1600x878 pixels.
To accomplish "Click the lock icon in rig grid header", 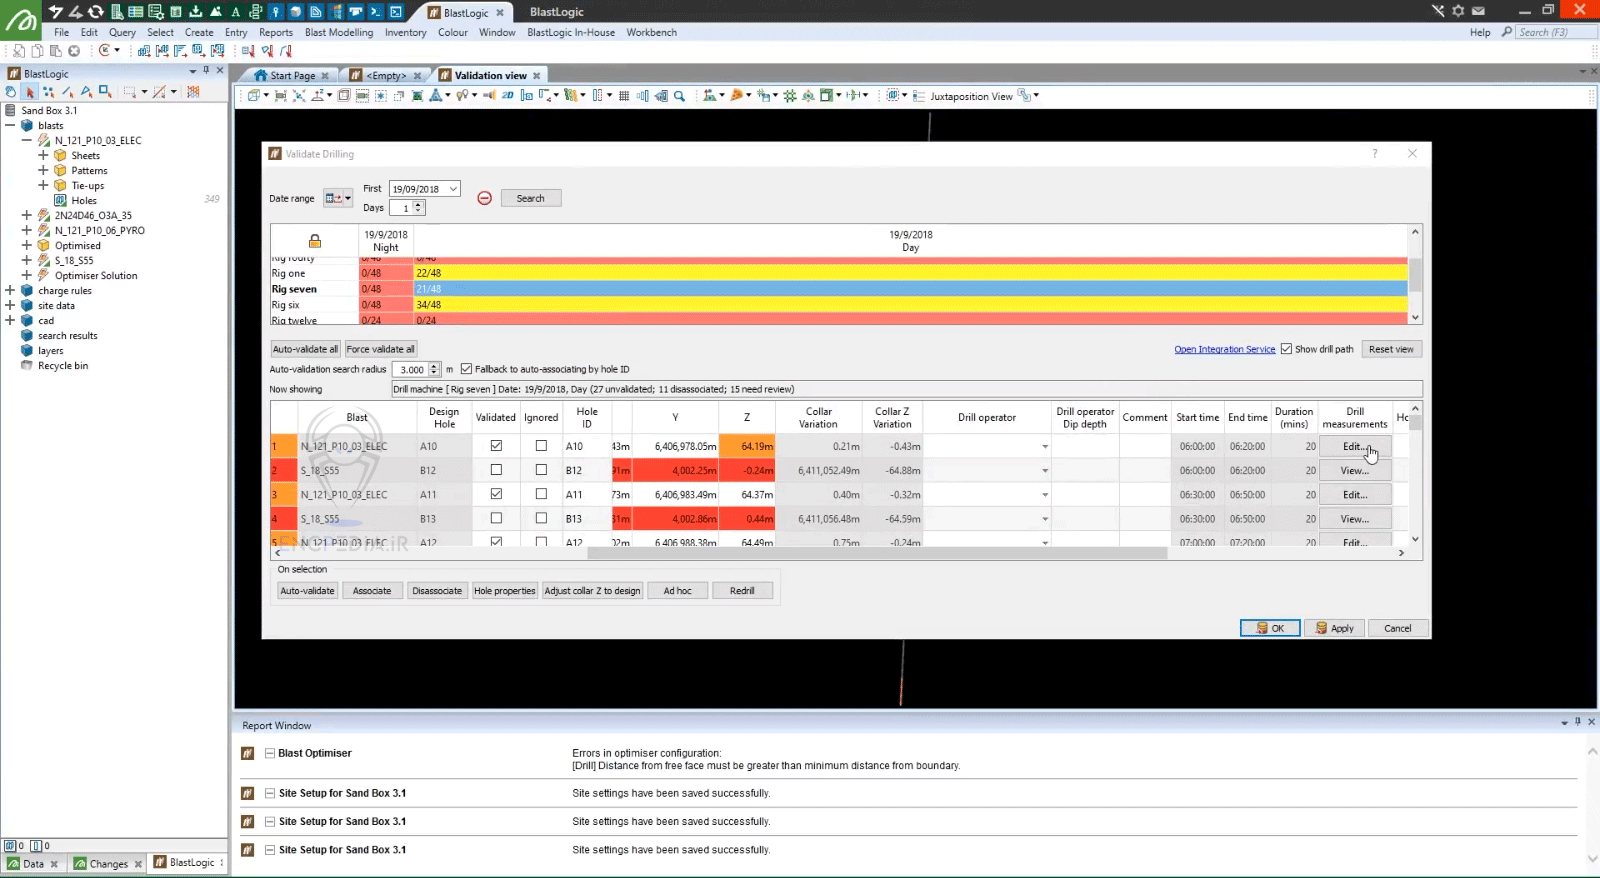I will click(315, 241).
